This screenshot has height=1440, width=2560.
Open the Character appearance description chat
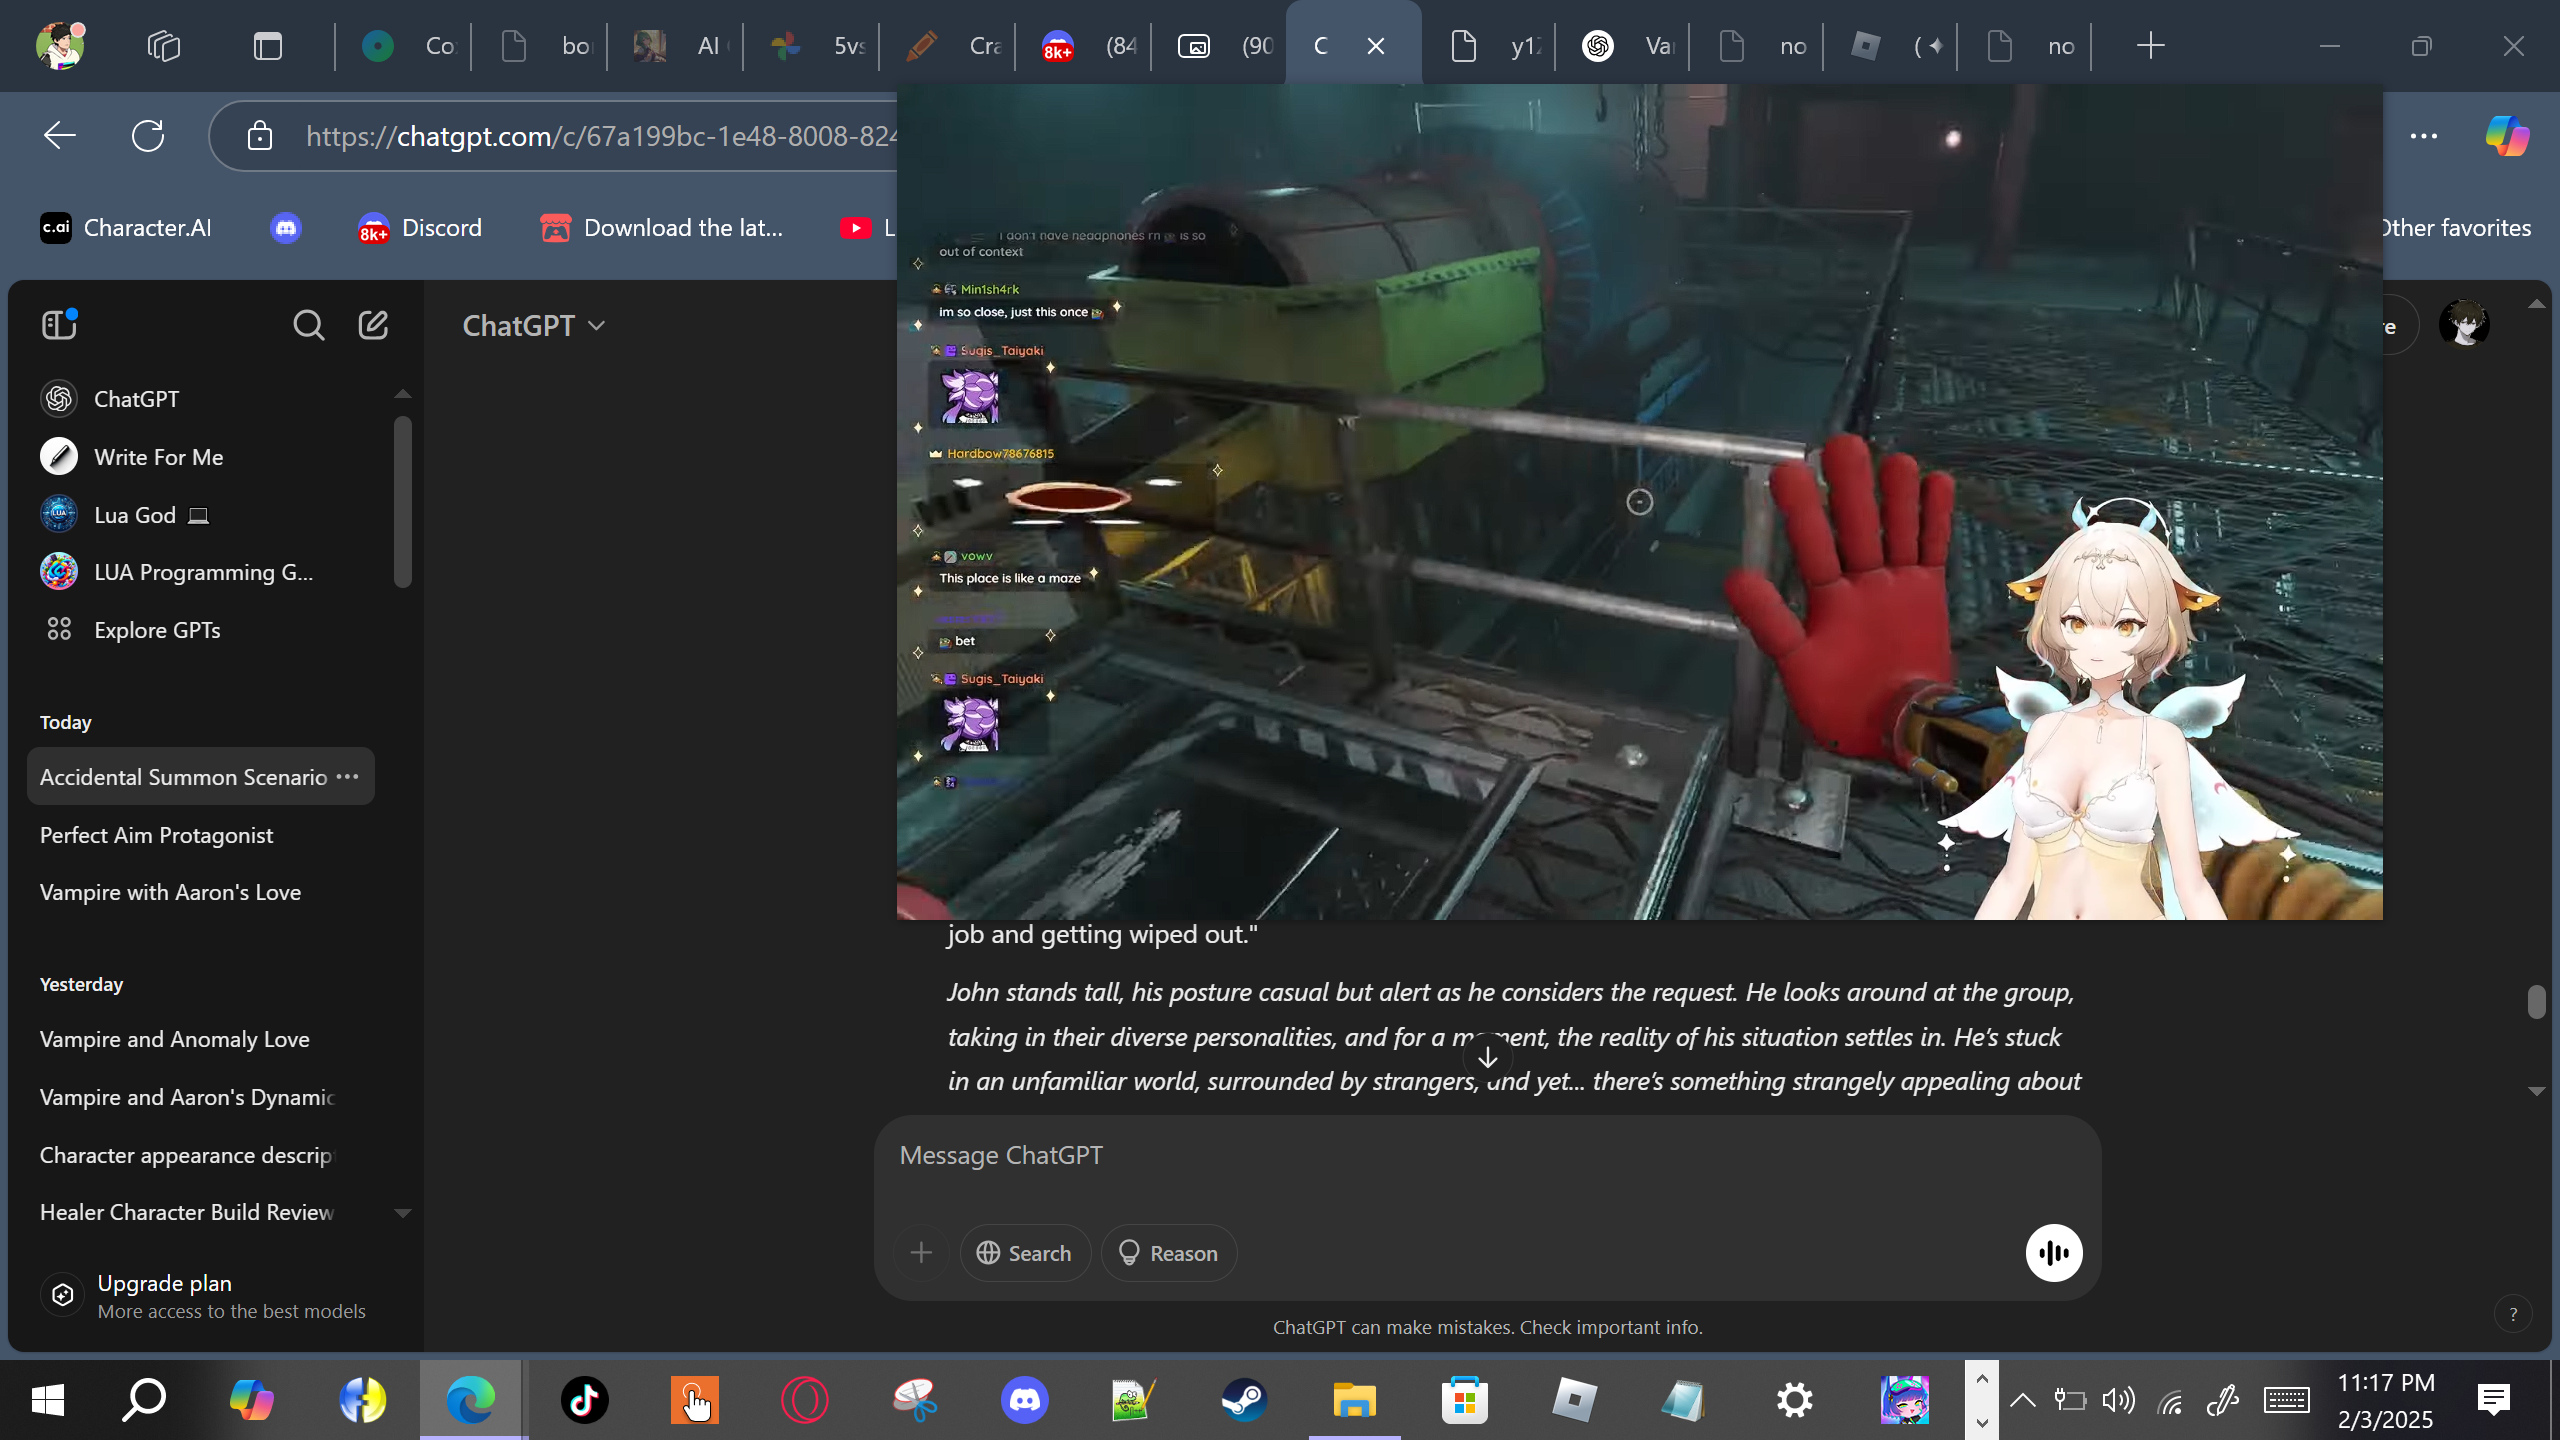200,1155
